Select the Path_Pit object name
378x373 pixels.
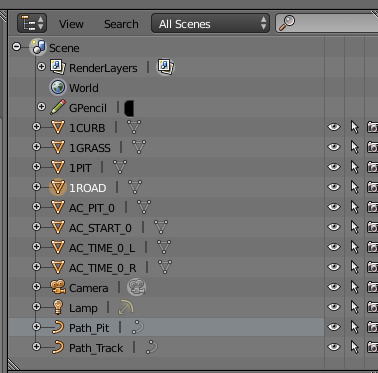pos(89,328)
